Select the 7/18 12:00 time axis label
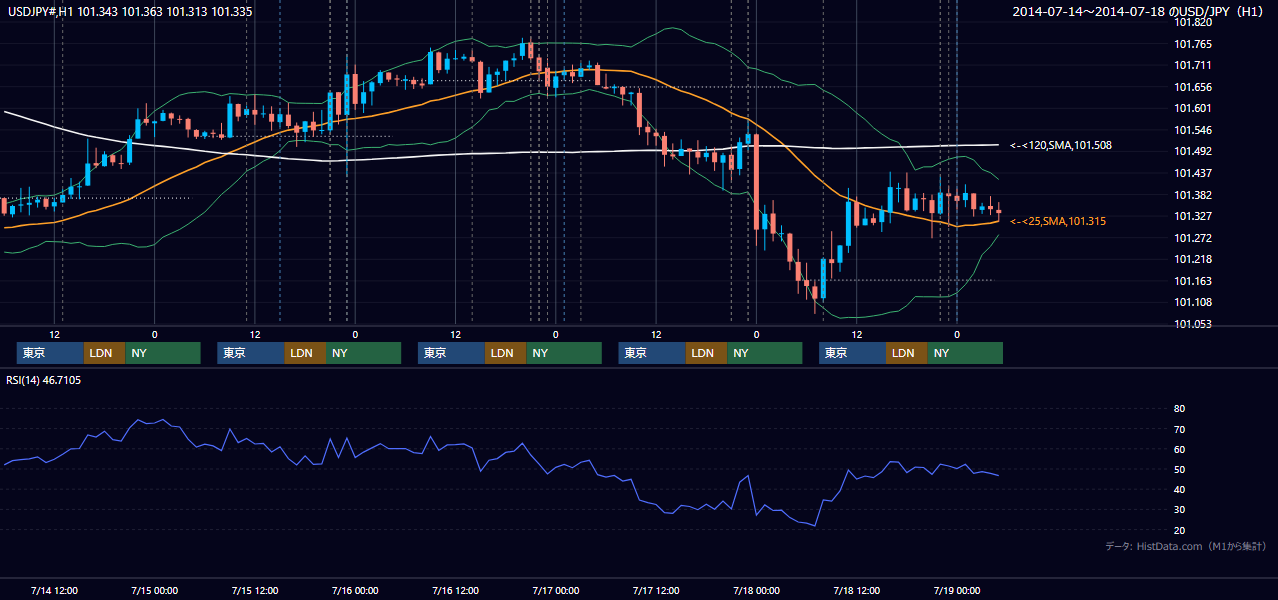 [857, 591]
